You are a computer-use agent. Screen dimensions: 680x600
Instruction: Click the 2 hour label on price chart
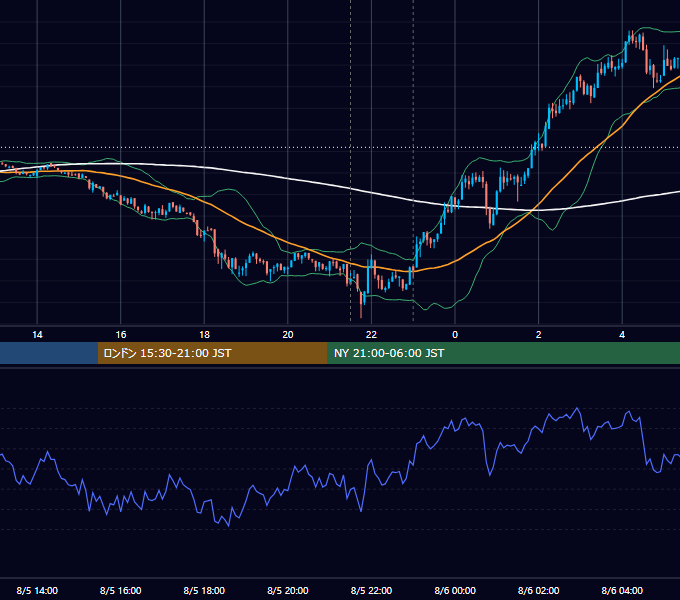click(x=539, y=335)
